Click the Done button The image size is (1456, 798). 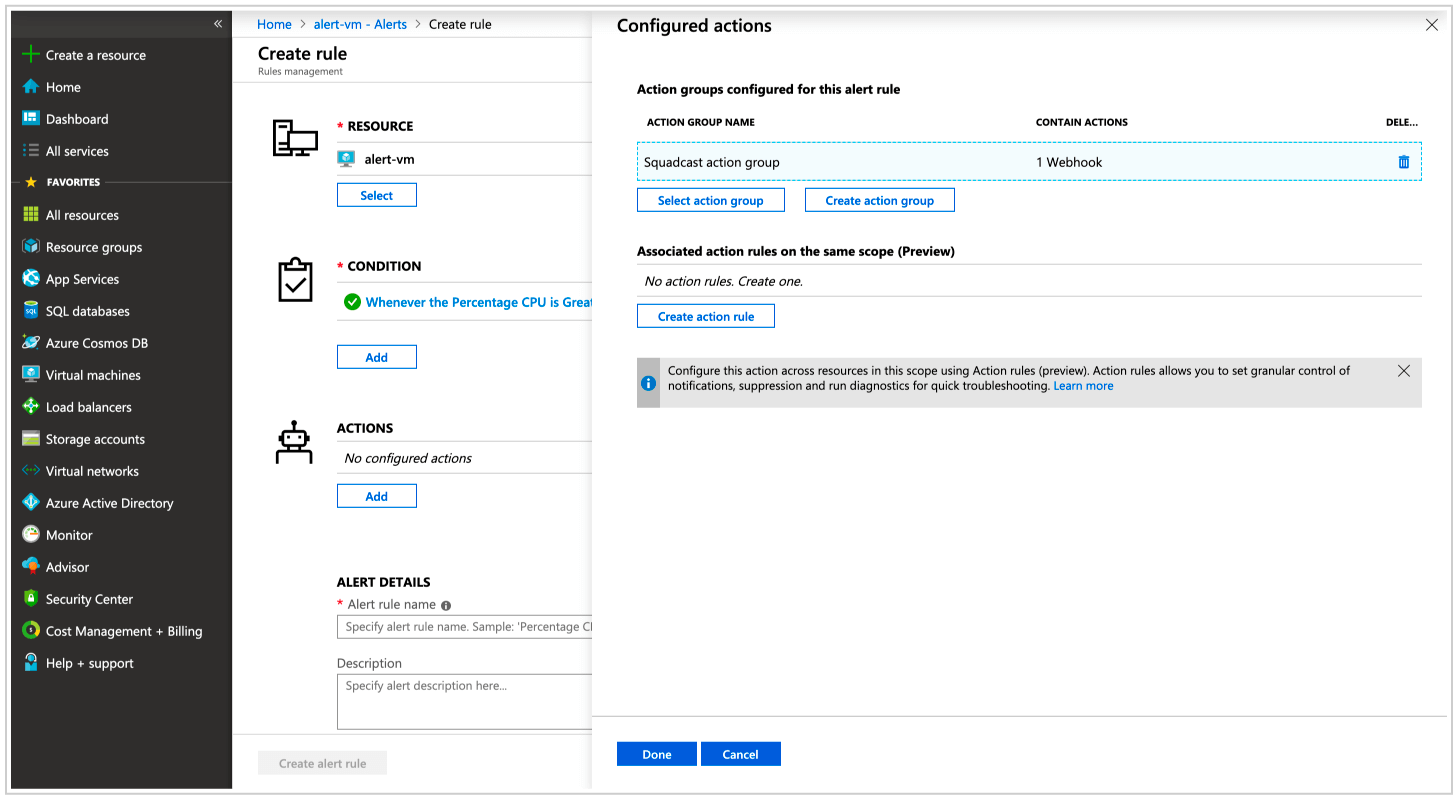tap(657, 754)
